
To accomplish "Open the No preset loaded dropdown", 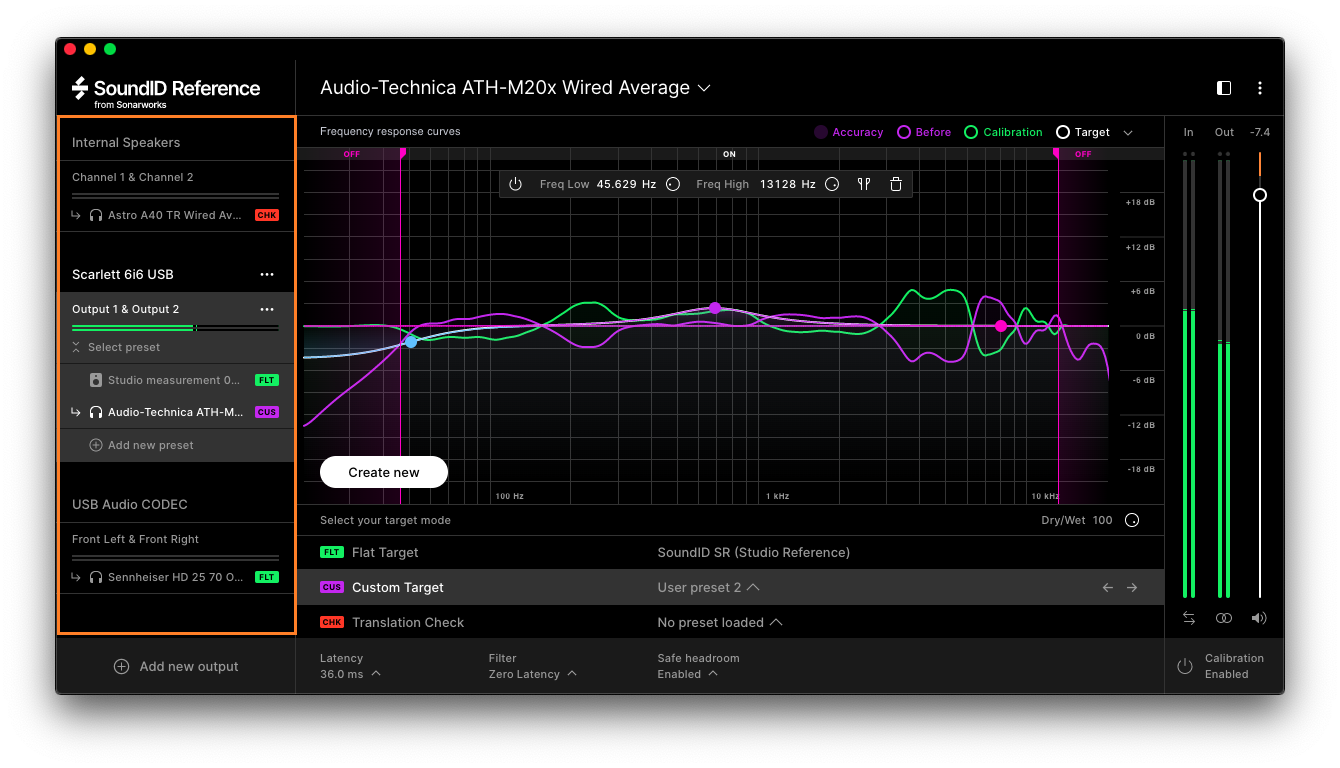I will pos(720,622).
